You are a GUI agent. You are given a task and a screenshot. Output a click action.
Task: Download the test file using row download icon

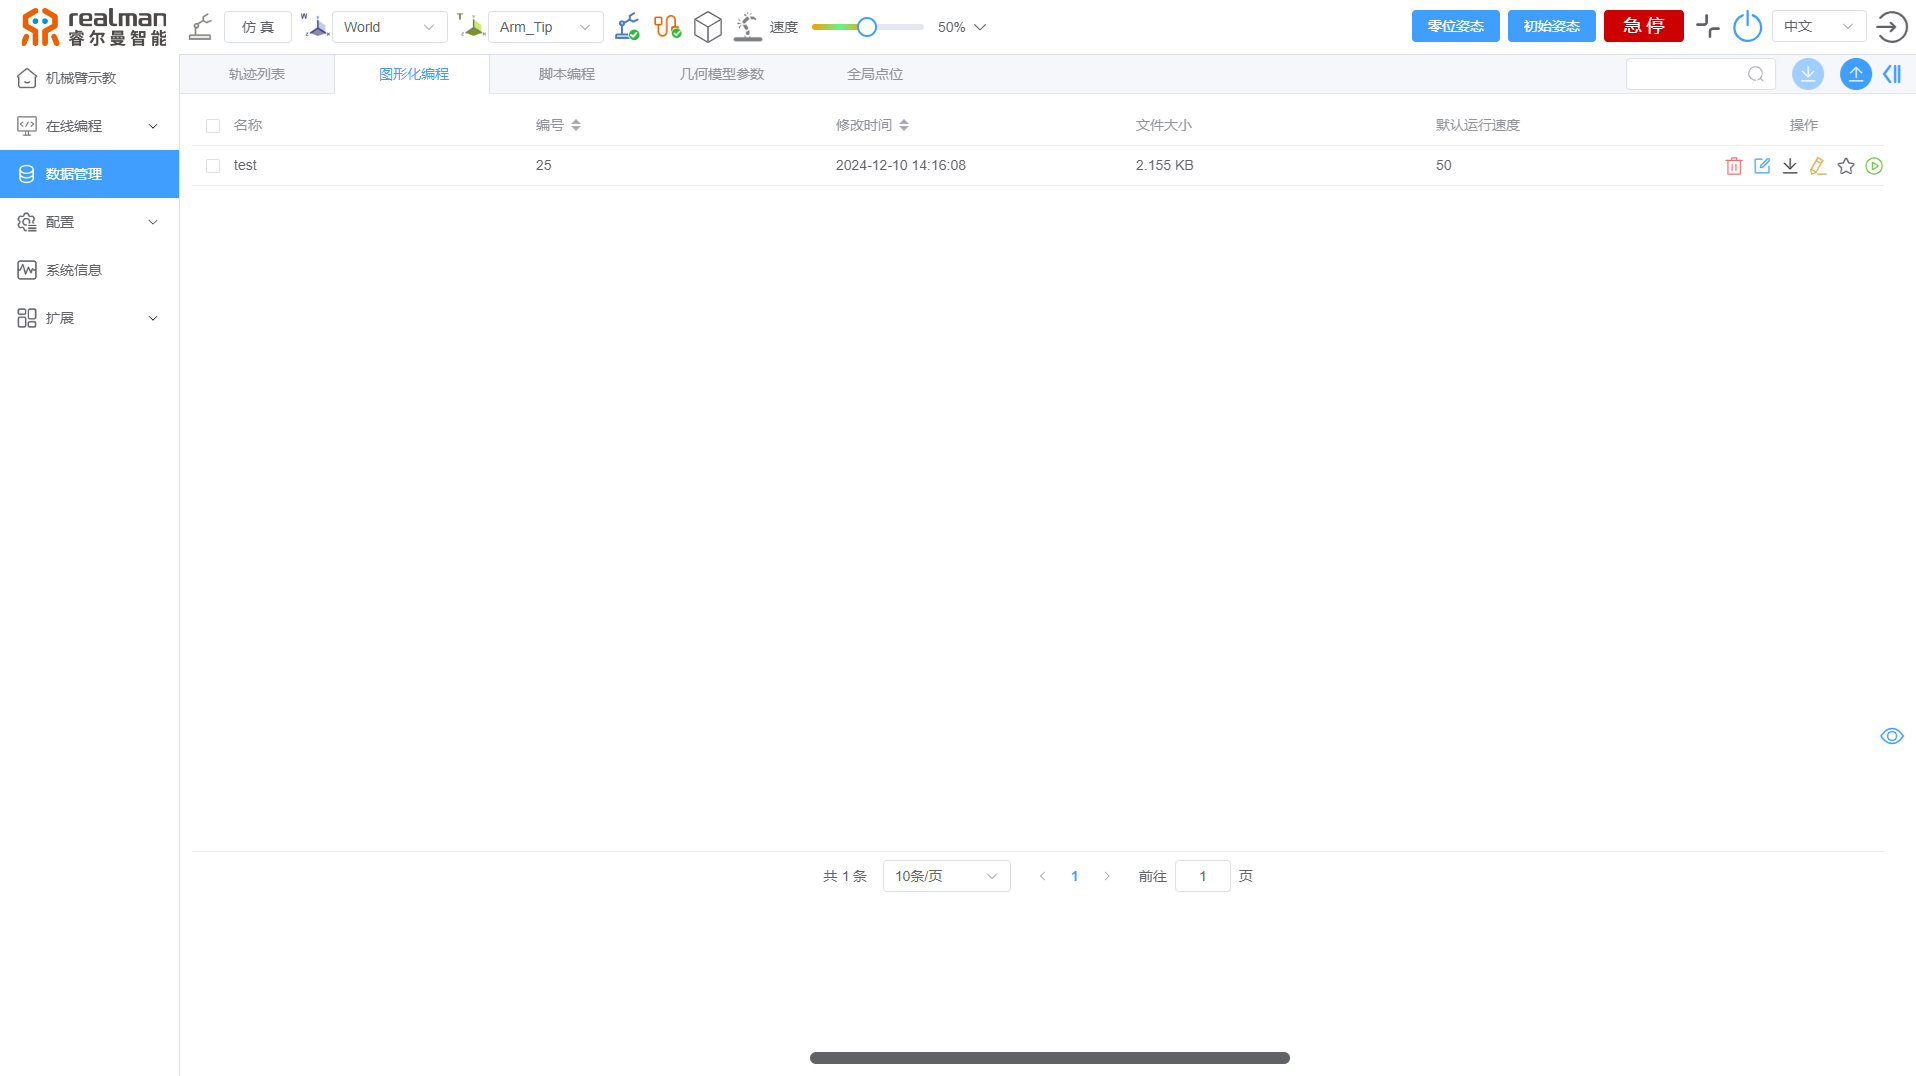click(x=1790, y=166)
